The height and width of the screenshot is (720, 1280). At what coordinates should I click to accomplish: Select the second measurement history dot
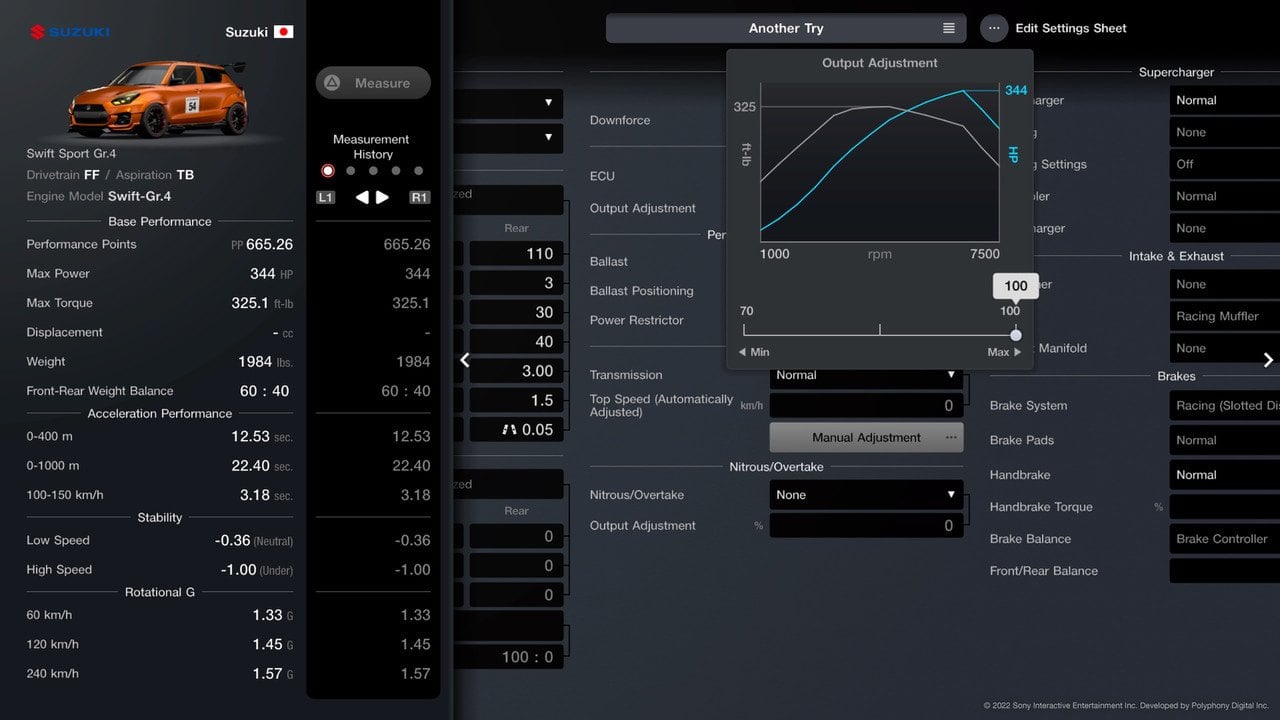pos(350,171)
